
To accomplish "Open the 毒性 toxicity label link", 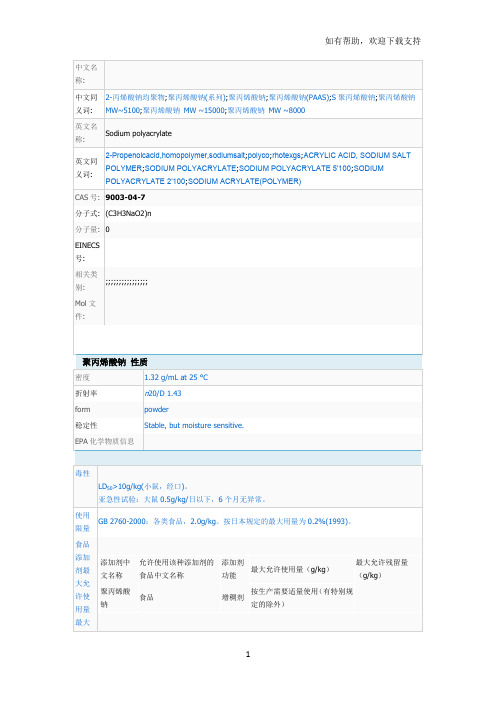I will coord(82,473).
